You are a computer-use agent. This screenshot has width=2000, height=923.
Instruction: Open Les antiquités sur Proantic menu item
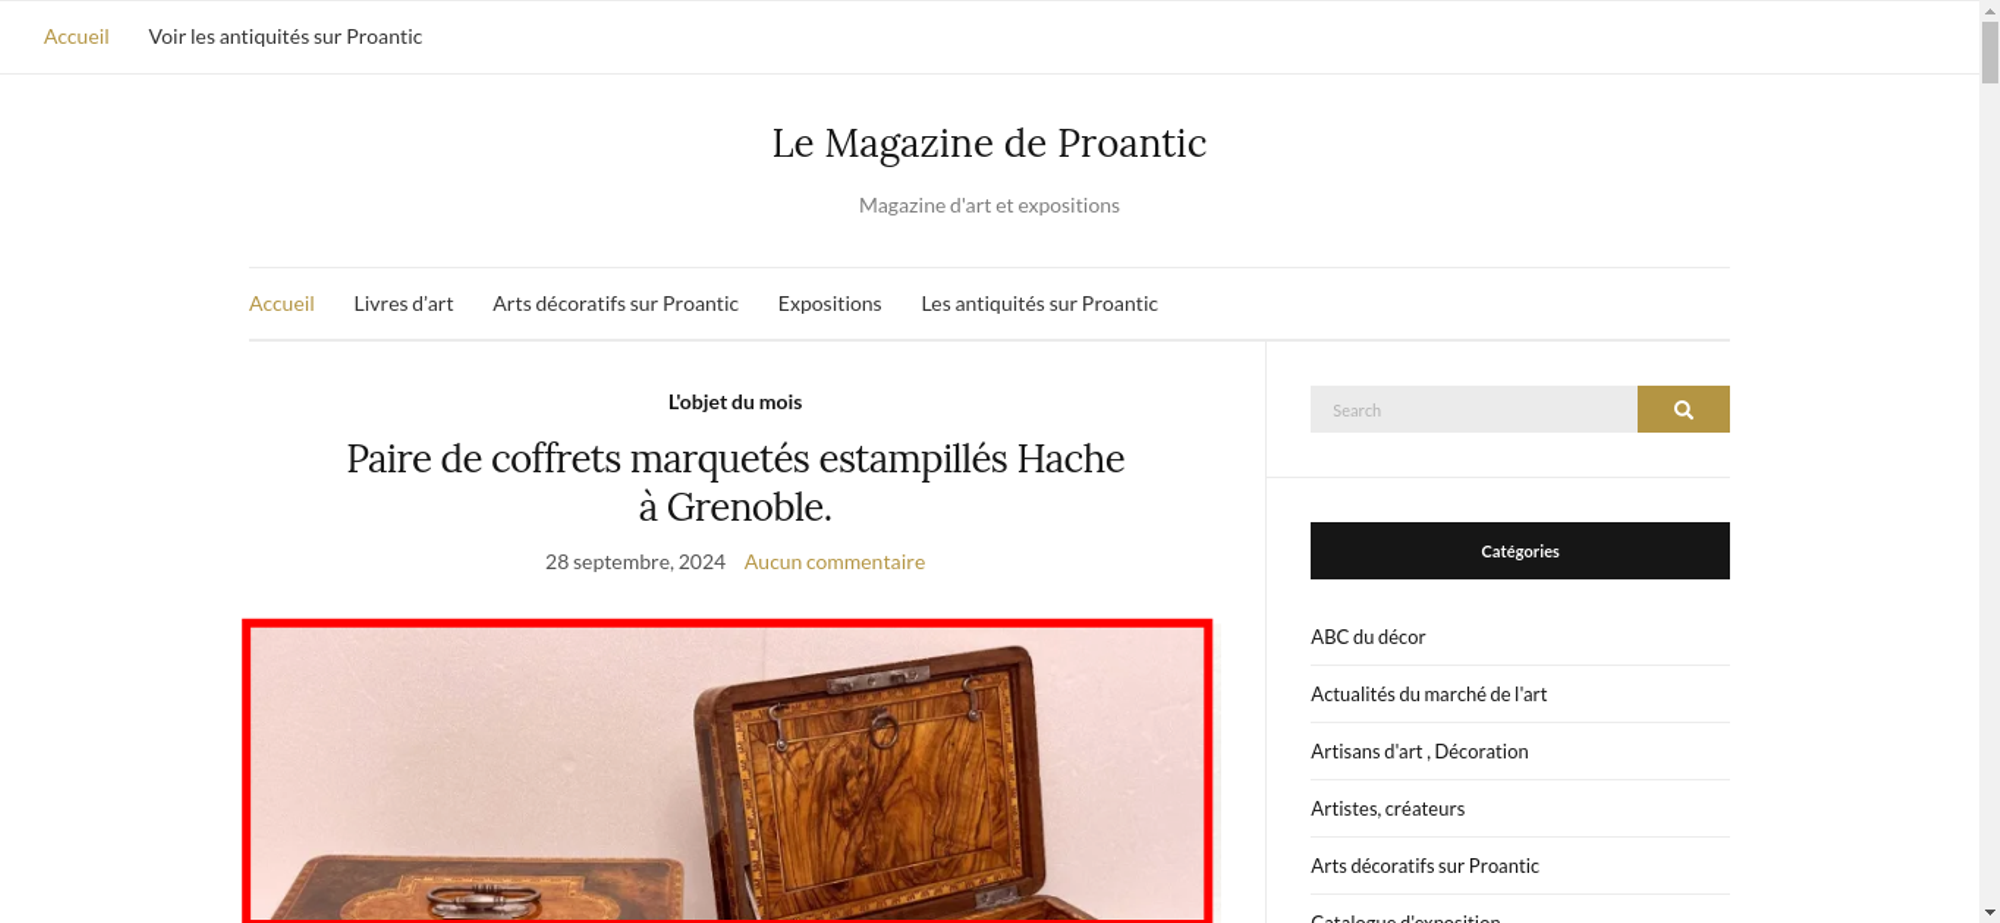(x=1039, y=303)
